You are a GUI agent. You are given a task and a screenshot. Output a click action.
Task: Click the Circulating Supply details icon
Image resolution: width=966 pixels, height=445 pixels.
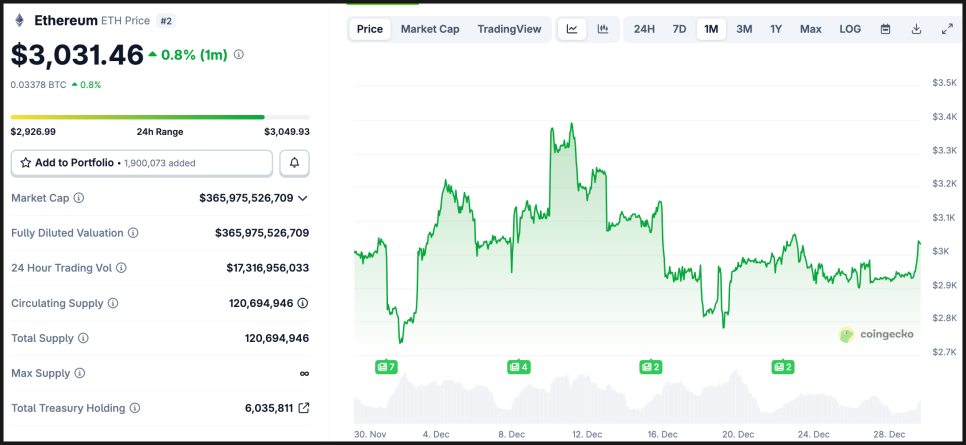[x=303, y=303]
